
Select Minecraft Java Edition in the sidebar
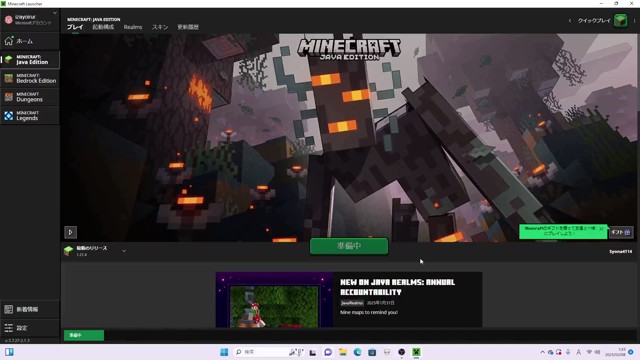(x=29, y=60)
